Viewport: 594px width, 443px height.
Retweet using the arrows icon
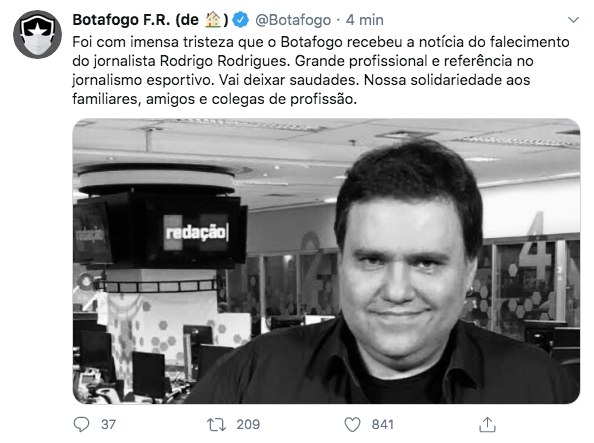pyautogui.click(x=216, y=424)
